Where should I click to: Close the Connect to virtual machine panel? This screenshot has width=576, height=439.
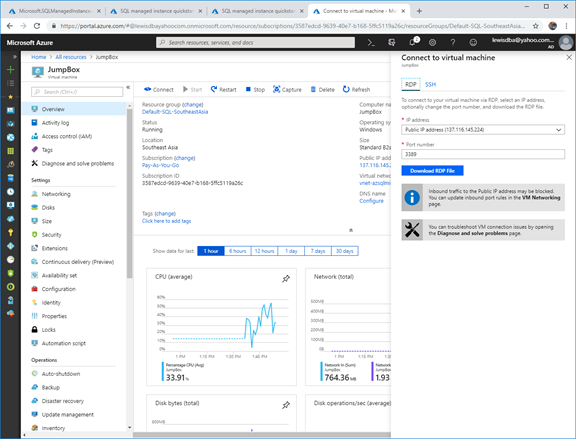pos(569,57)
